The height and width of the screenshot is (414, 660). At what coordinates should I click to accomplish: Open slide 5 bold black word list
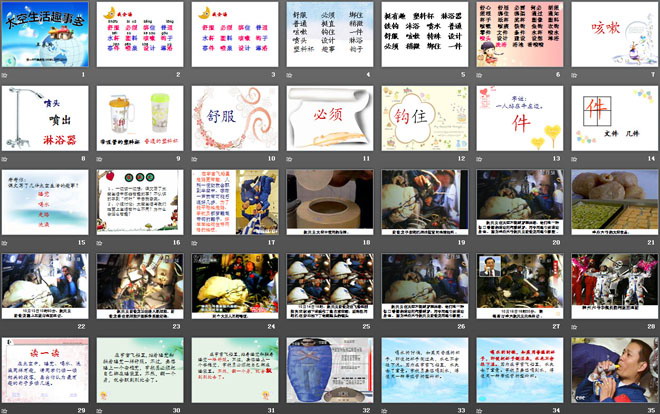[425, 34]
